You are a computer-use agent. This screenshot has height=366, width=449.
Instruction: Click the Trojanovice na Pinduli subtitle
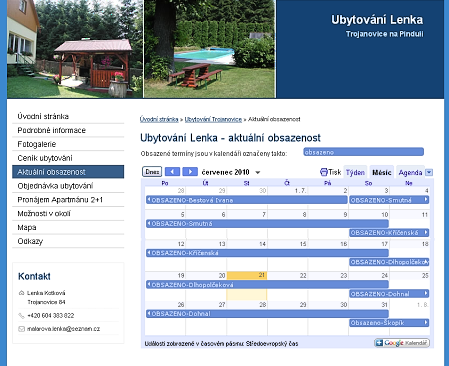(385, 34)
